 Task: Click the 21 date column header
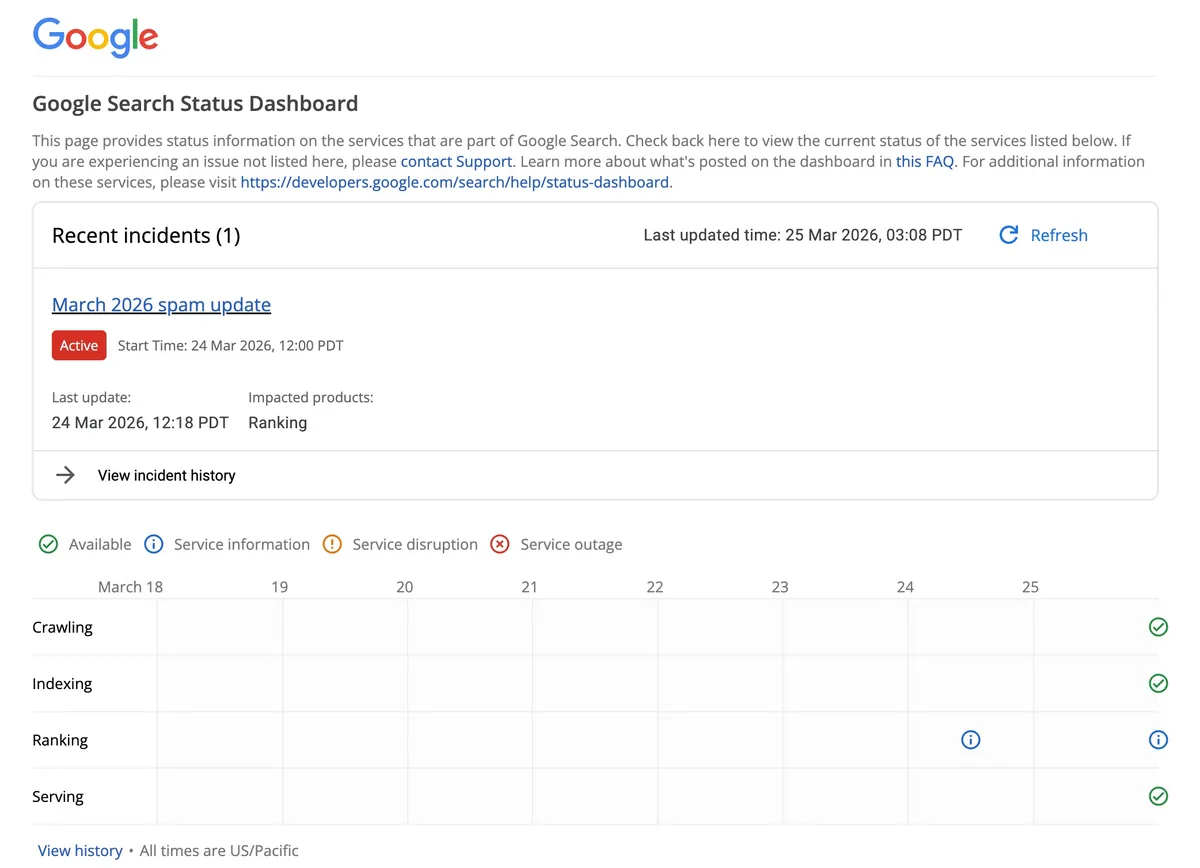pyautogui.click(x=529, y=587)
